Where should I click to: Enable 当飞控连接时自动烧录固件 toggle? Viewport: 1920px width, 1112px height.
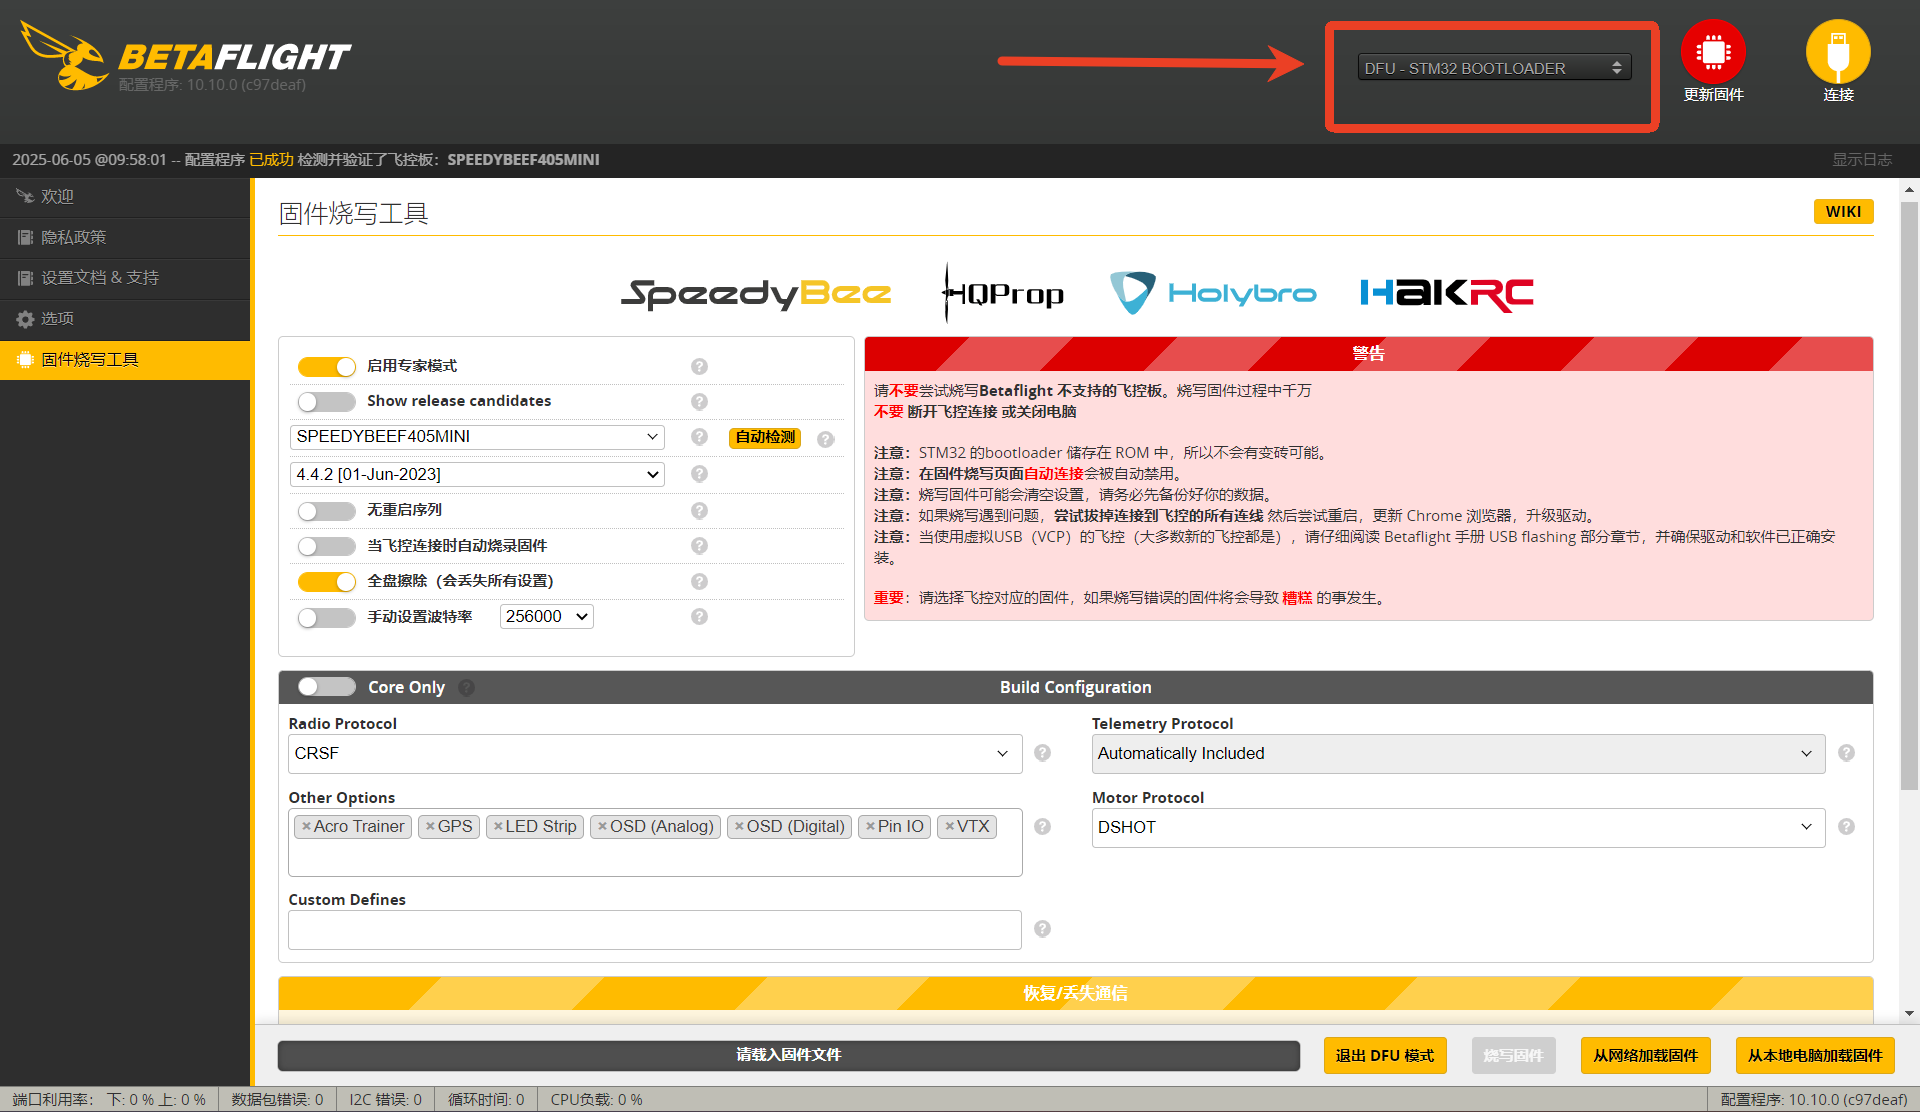click(327, 546)
